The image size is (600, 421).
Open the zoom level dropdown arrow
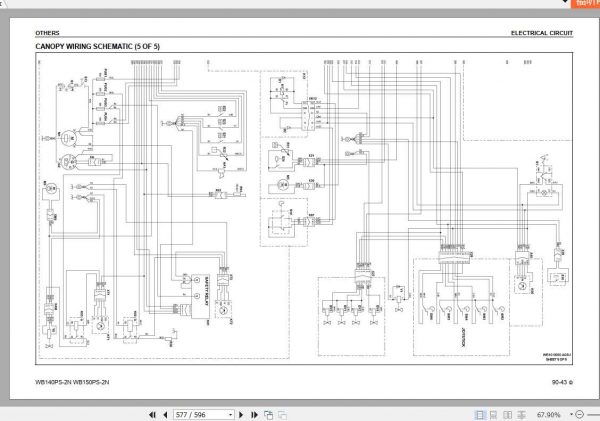572,414
